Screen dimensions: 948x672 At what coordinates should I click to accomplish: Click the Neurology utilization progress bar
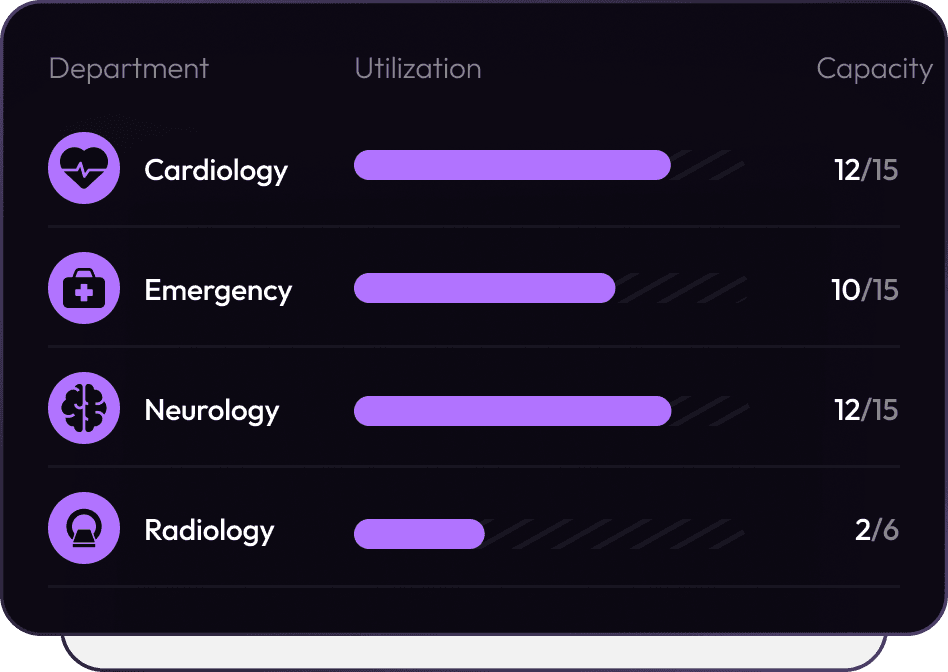[512, 411]
